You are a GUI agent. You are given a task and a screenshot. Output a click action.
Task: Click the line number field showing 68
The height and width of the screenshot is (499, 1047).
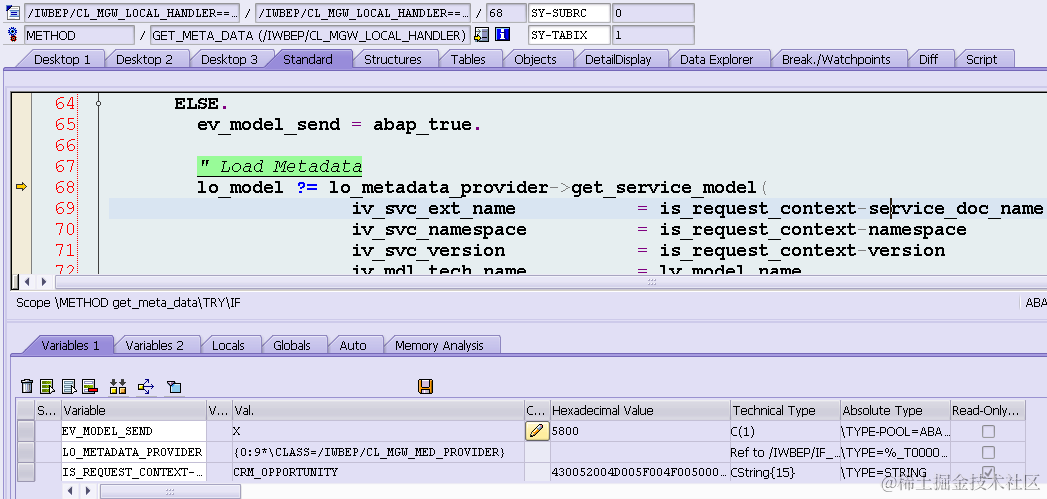click(x=505, y=13)
